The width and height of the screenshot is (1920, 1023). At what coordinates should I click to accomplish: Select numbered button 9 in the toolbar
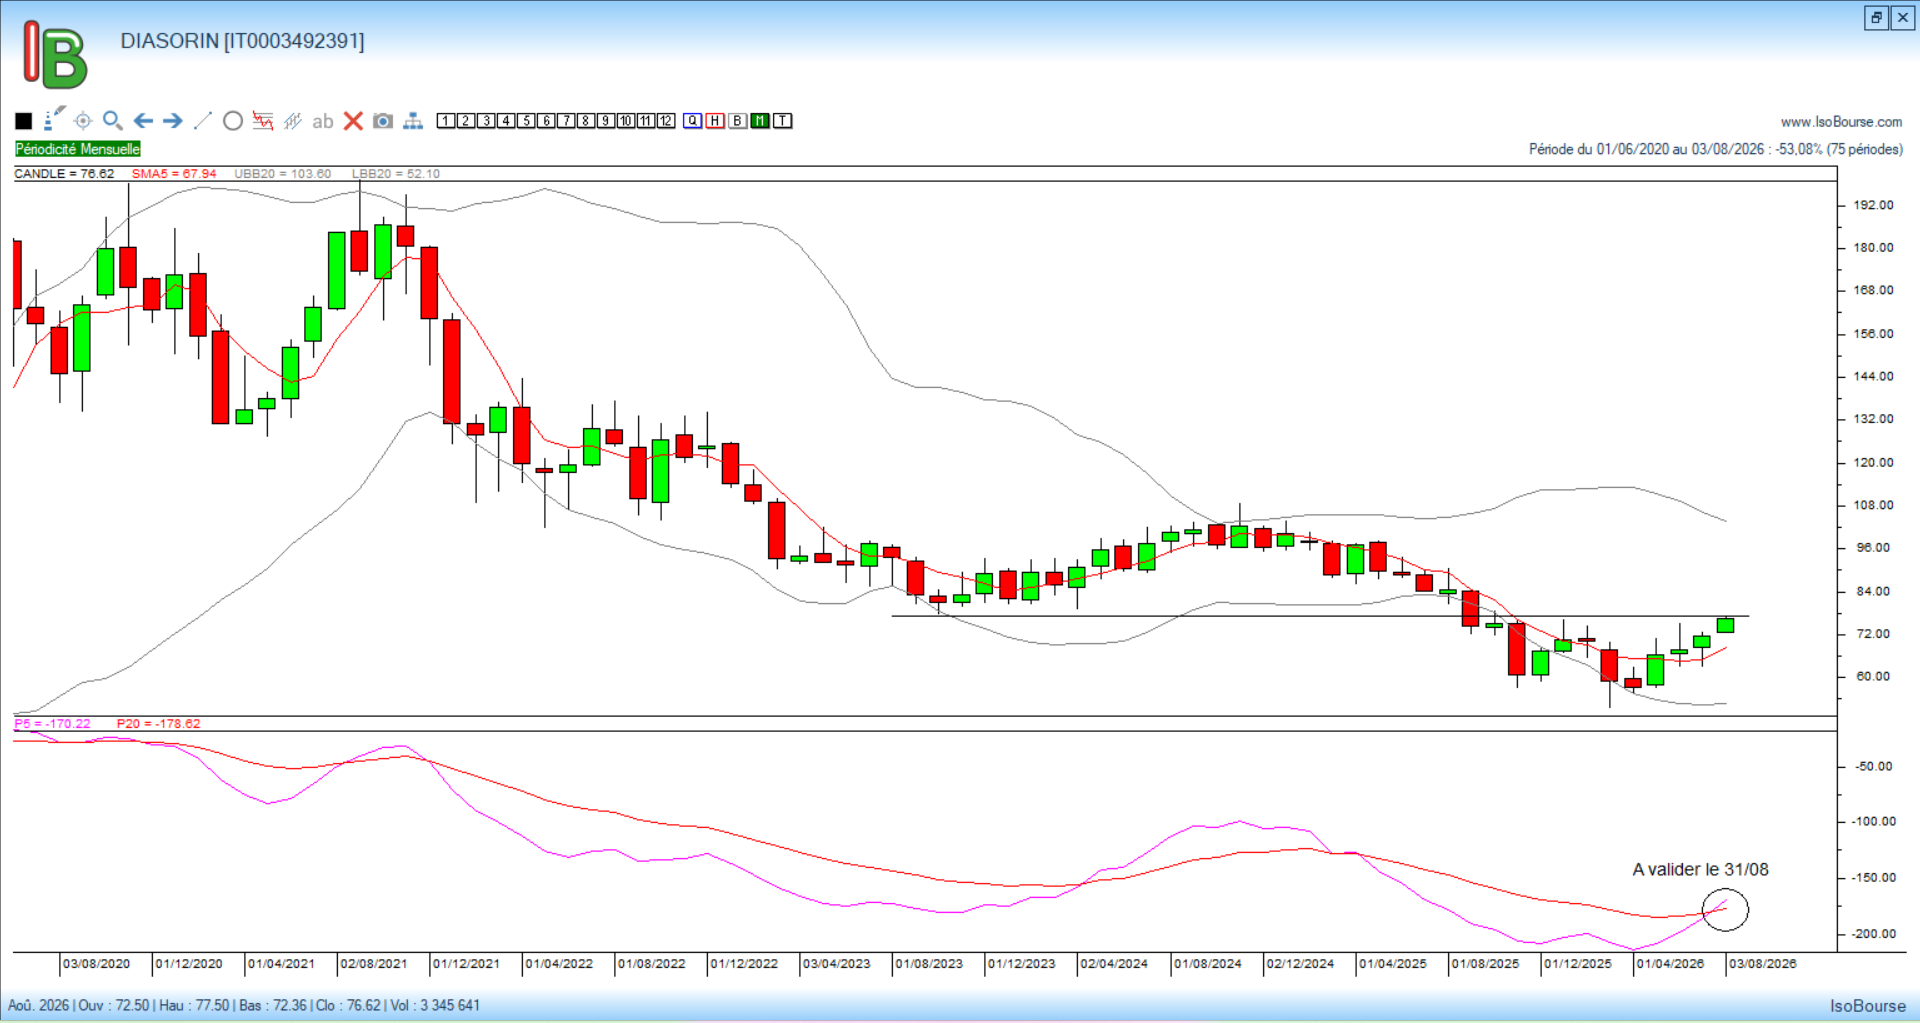coord(606,121)
